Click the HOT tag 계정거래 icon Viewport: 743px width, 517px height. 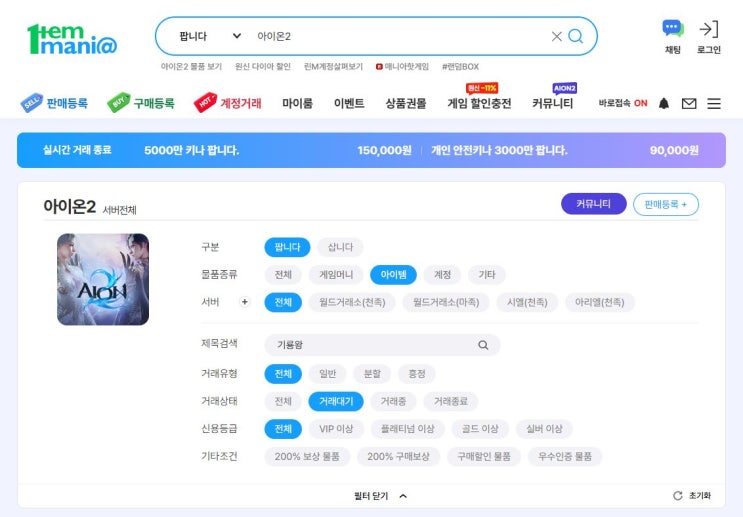coord(205,102)
